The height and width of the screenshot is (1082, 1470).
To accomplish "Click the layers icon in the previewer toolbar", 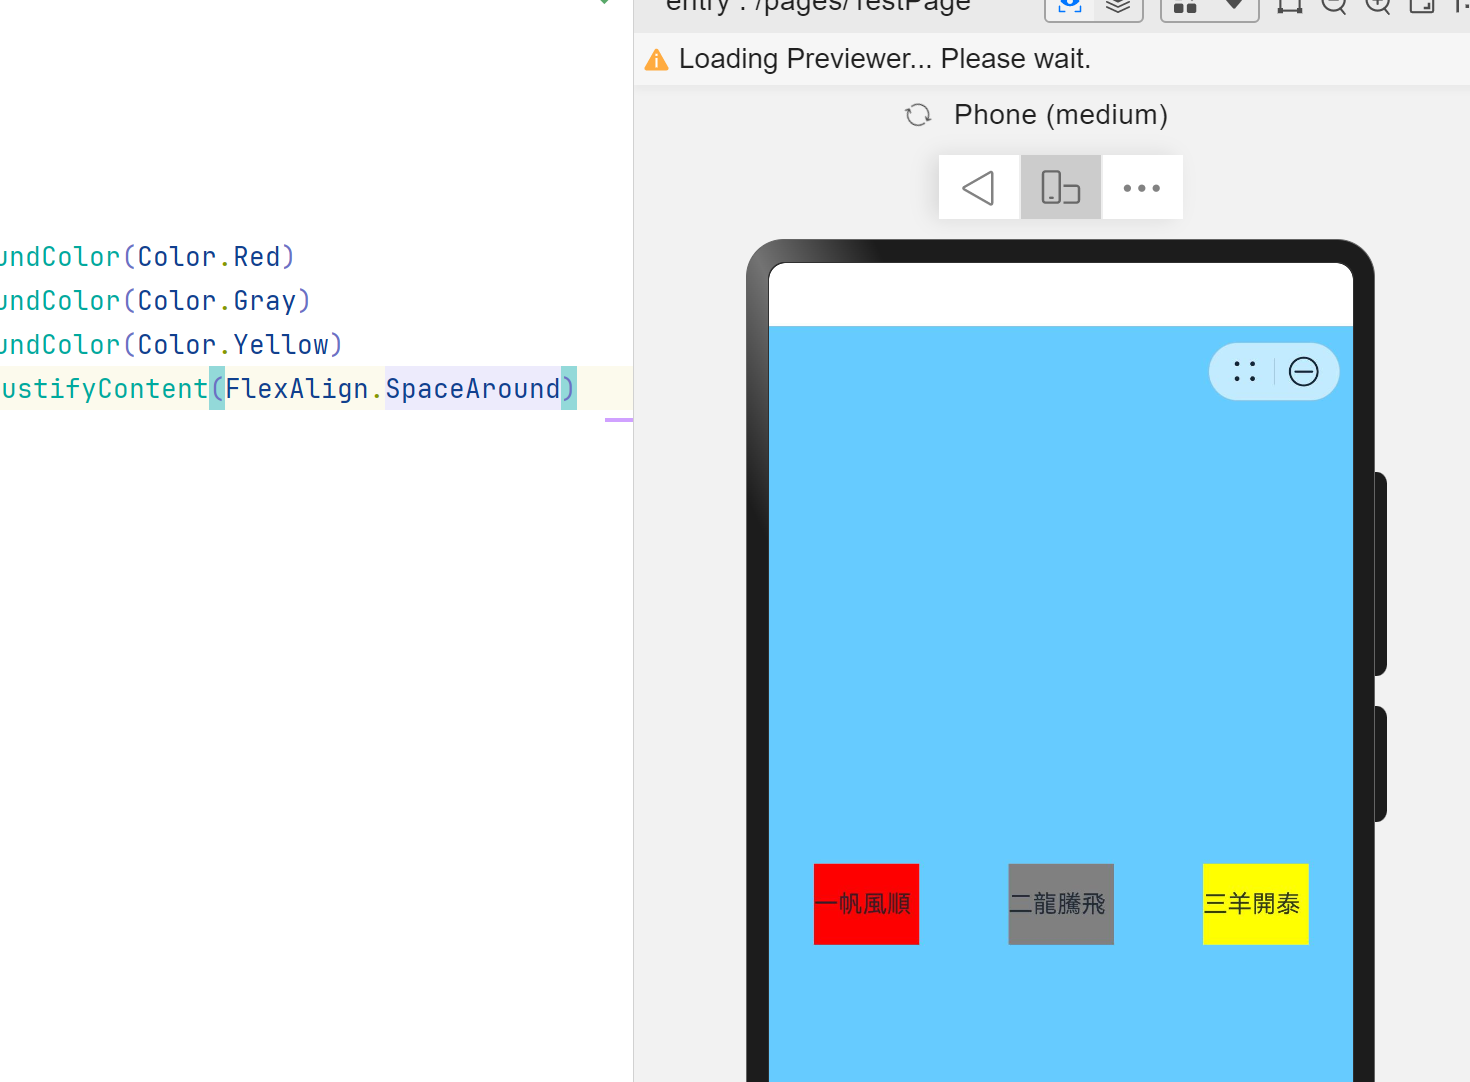I will [x=1118, y=6].
